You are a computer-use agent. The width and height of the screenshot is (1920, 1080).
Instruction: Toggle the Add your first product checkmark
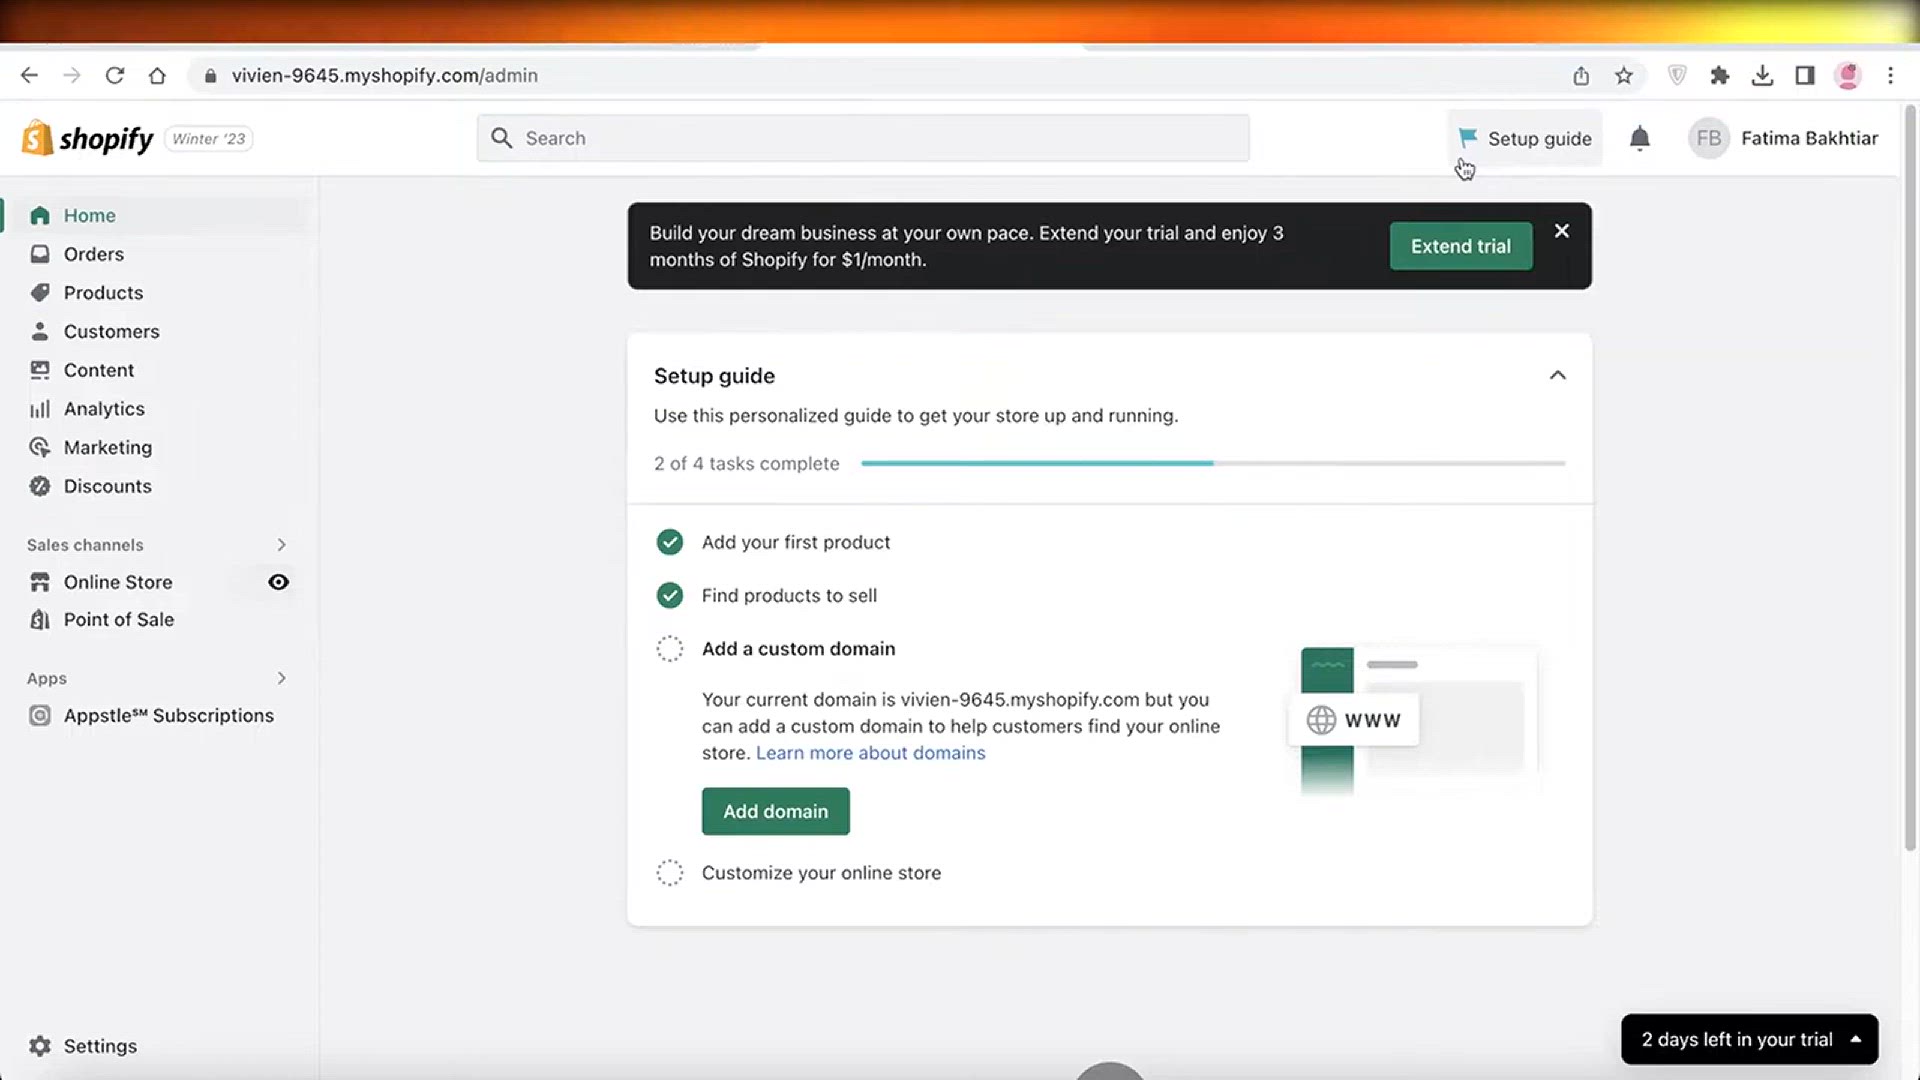coord(669,542)
